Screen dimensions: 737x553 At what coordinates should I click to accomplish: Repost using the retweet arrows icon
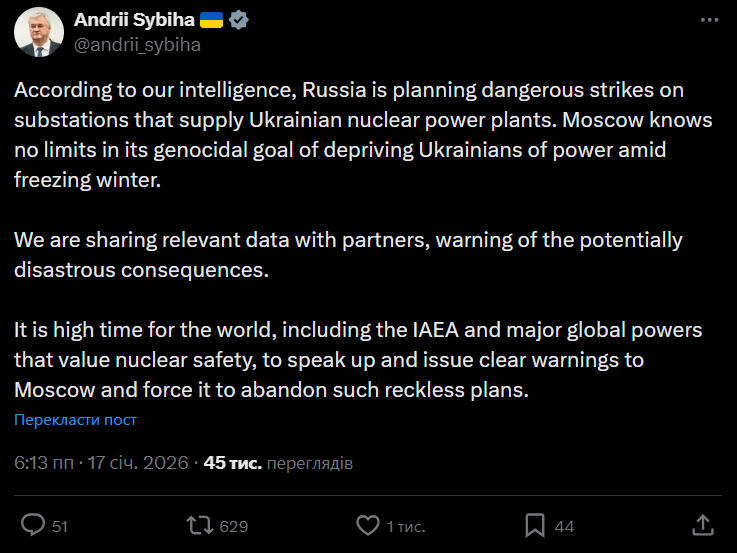pos(199,525)
